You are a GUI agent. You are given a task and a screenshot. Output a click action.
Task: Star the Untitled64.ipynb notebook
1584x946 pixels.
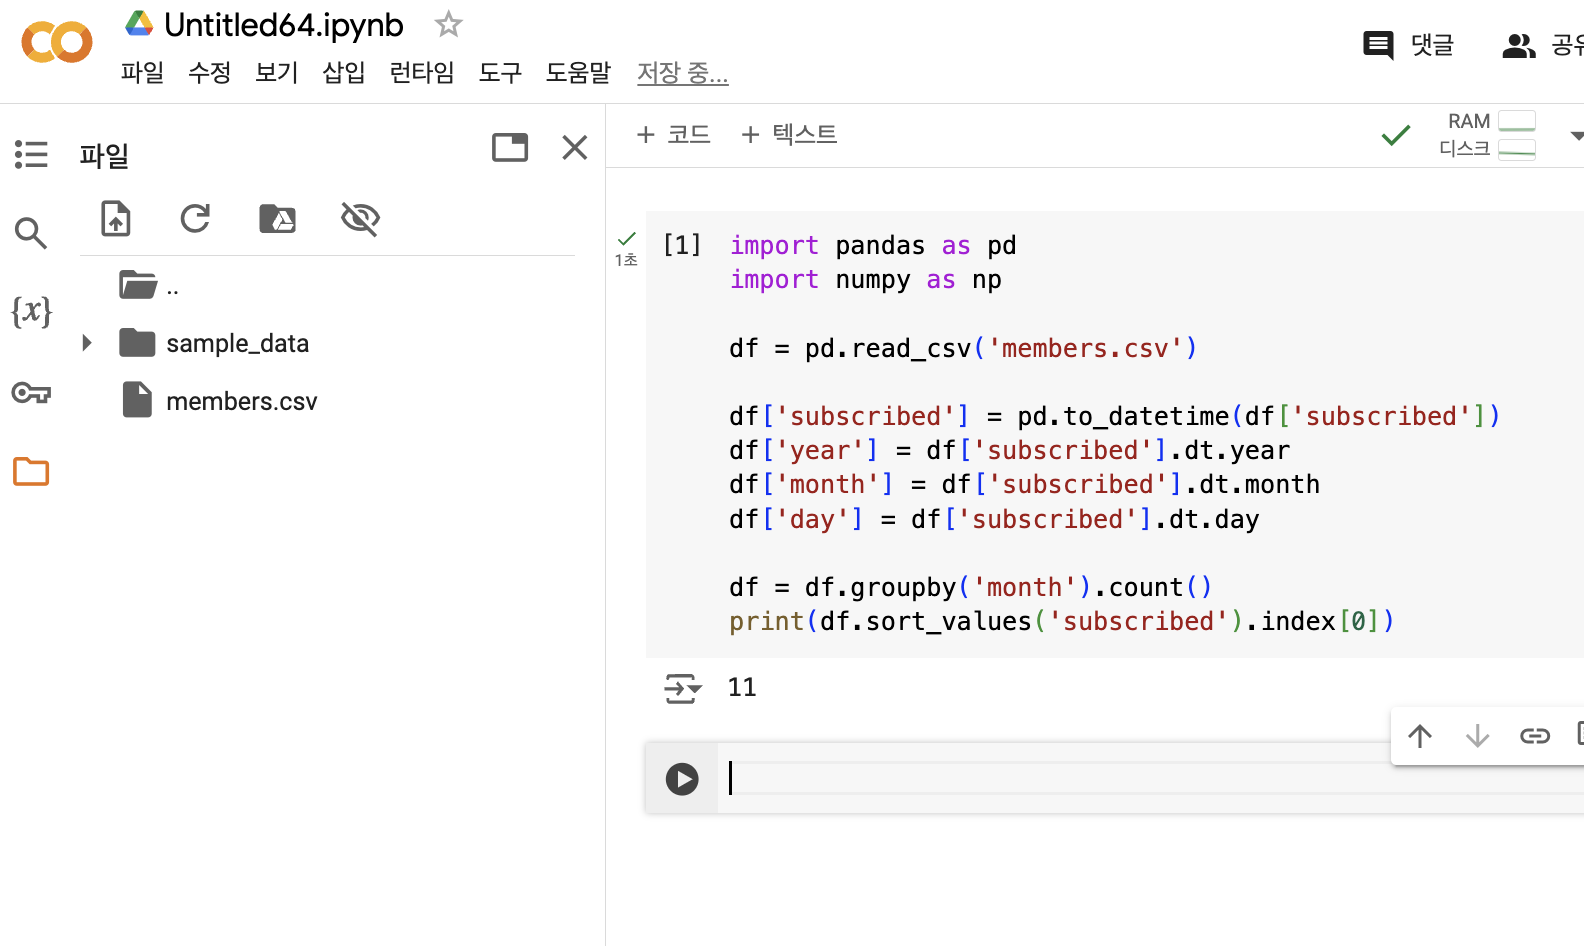click(448, 24)
